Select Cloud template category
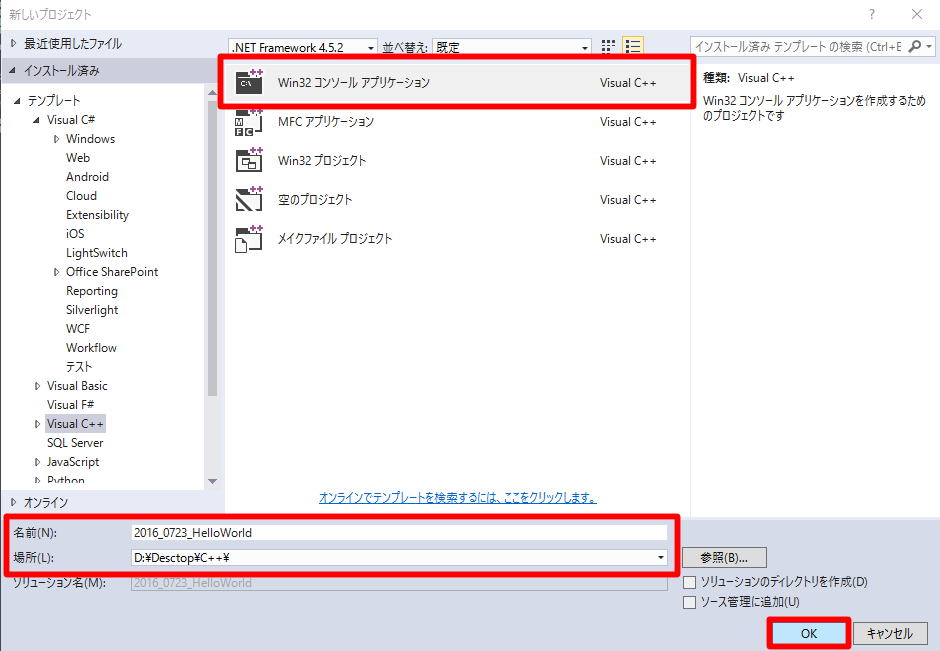Viewport: 940px width, 651px height. point(81,196)
